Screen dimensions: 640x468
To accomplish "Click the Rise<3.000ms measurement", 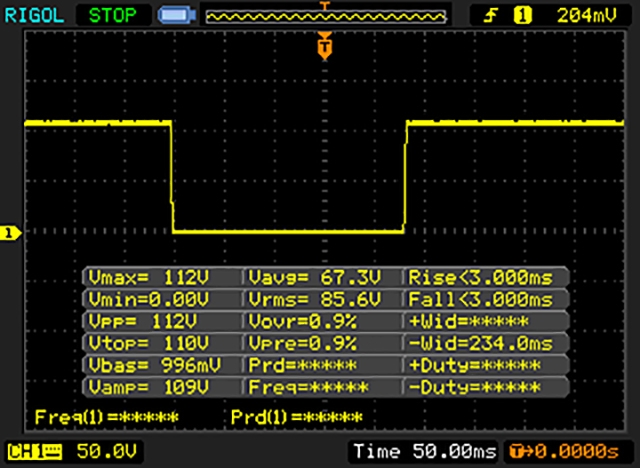I will click(x=480, y=278).
